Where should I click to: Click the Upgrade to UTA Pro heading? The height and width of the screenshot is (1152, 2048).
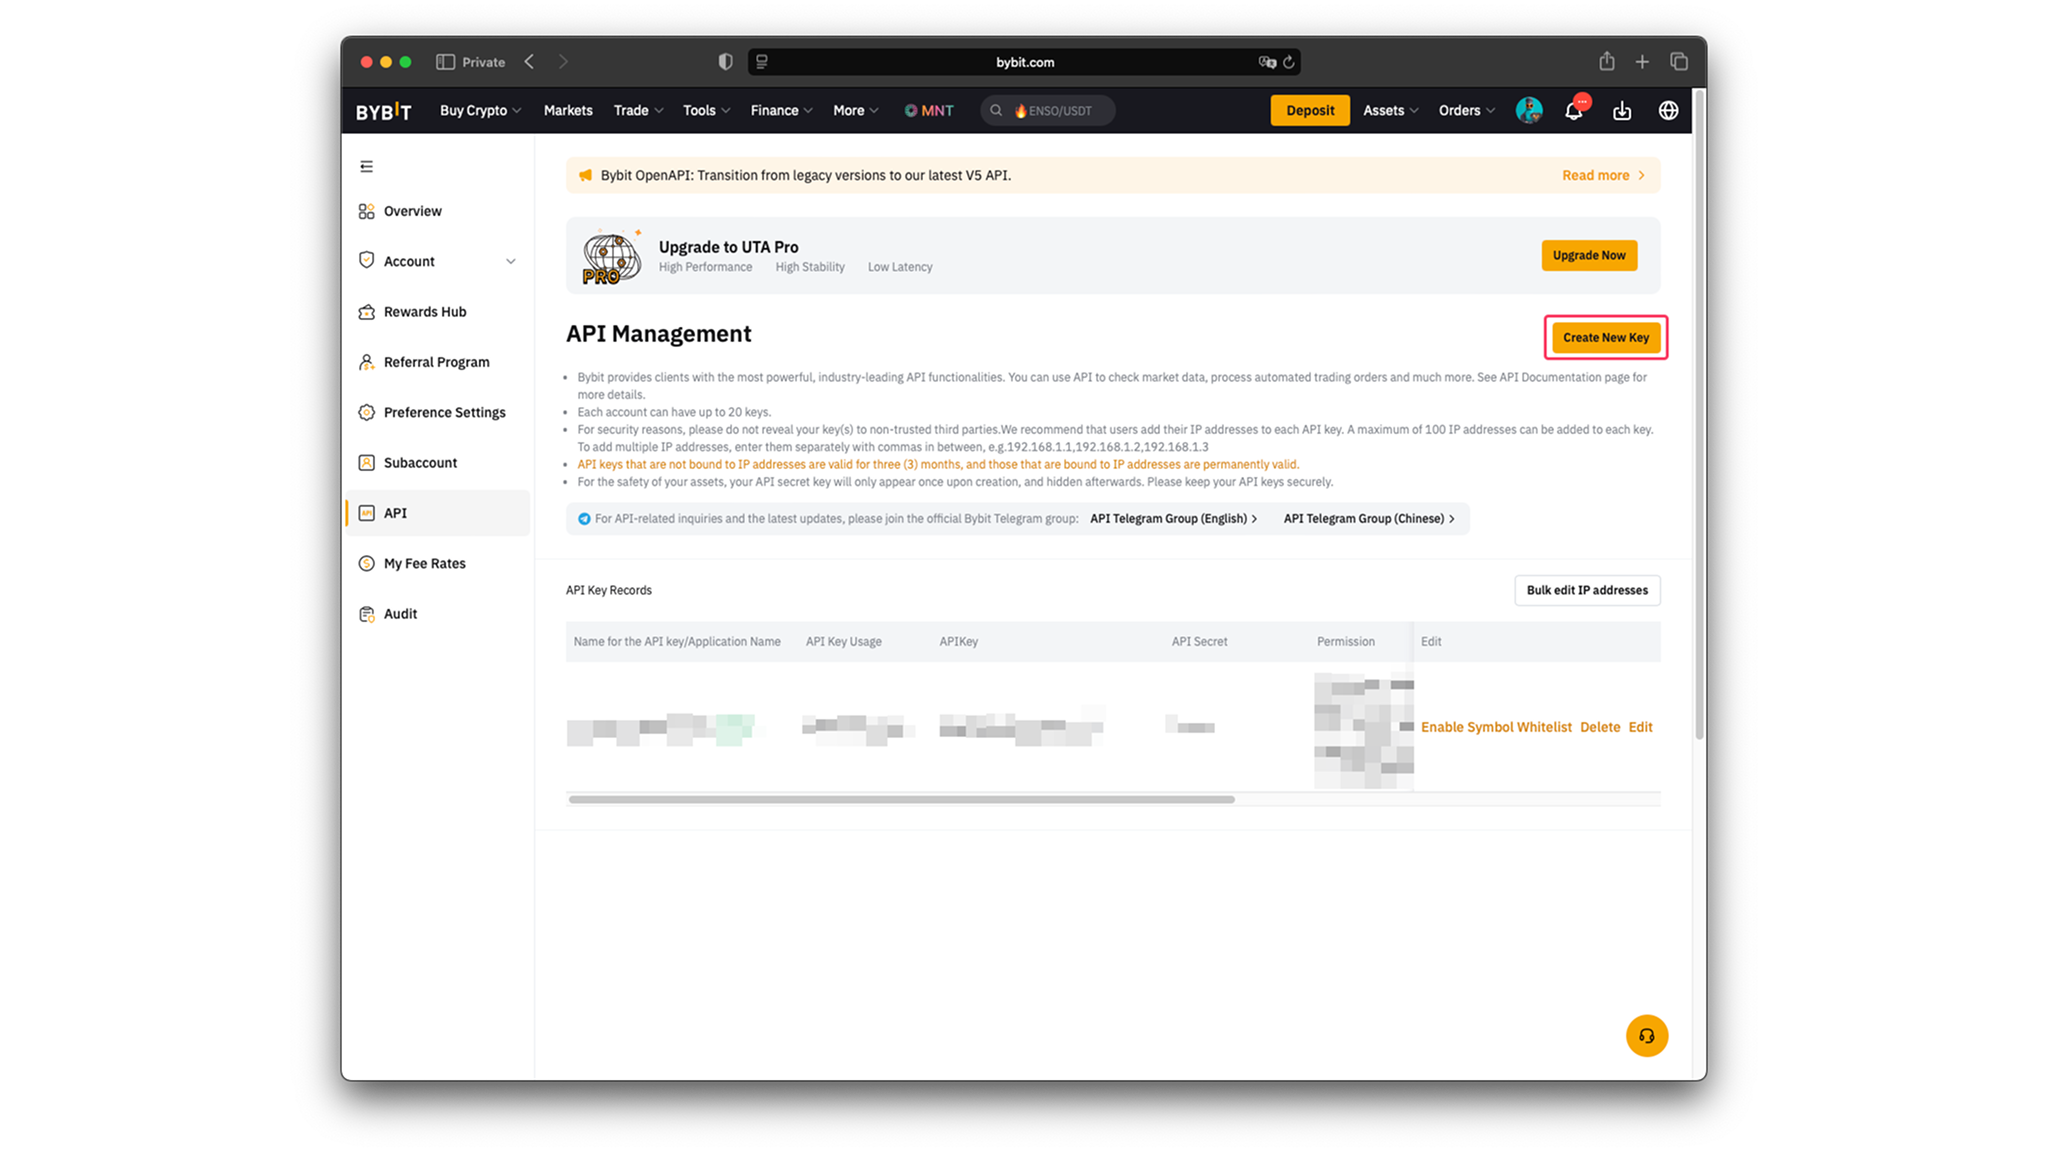tap(728, 247)
